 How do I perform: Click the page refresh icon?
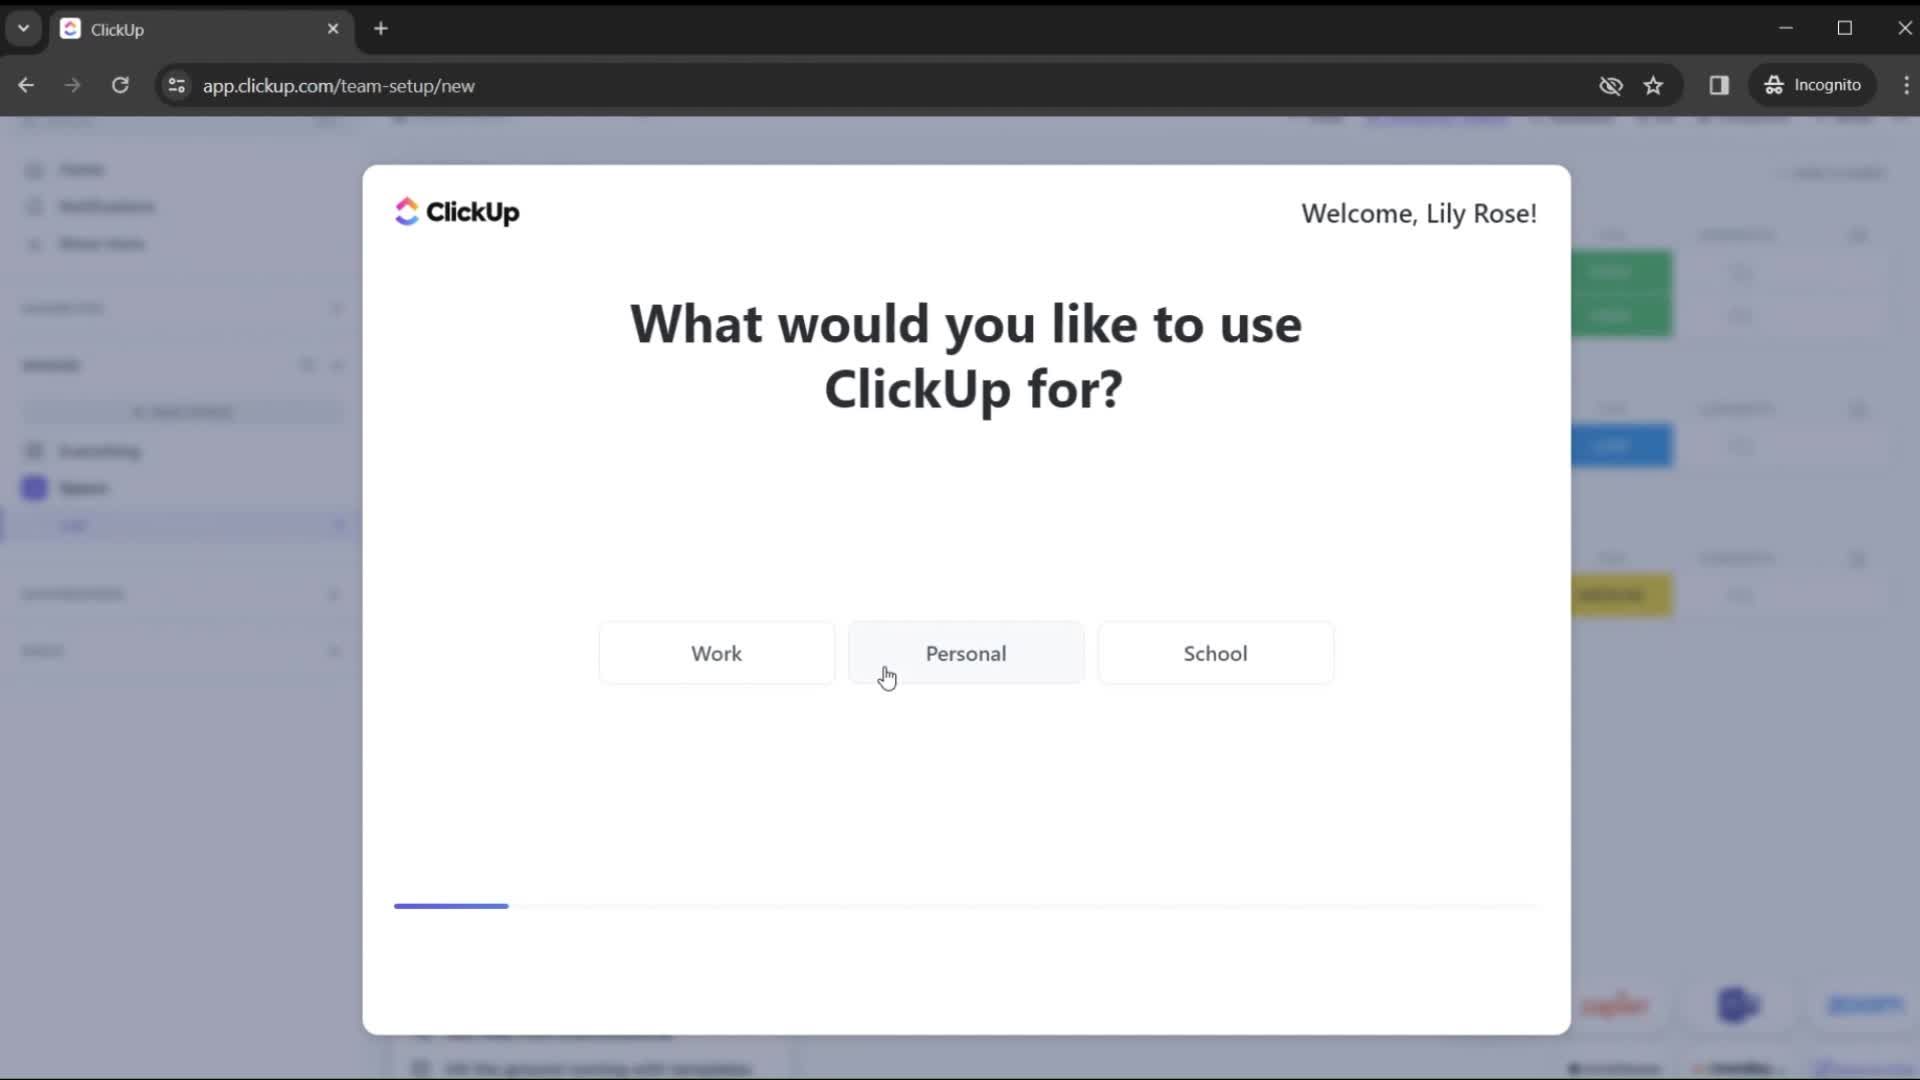[x=120, y=86]
